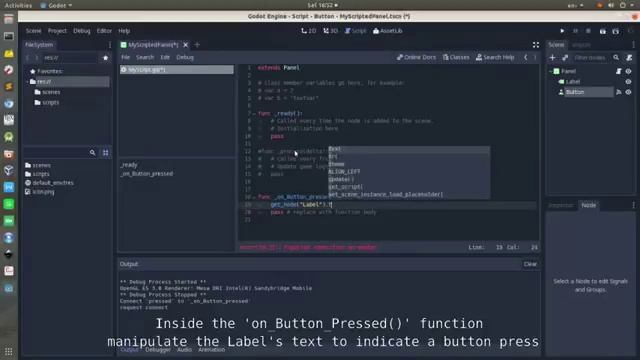The width and height of the screenshot is (640, 360).
Task: Switch to the Script workspace
Action: click(356, 31)
